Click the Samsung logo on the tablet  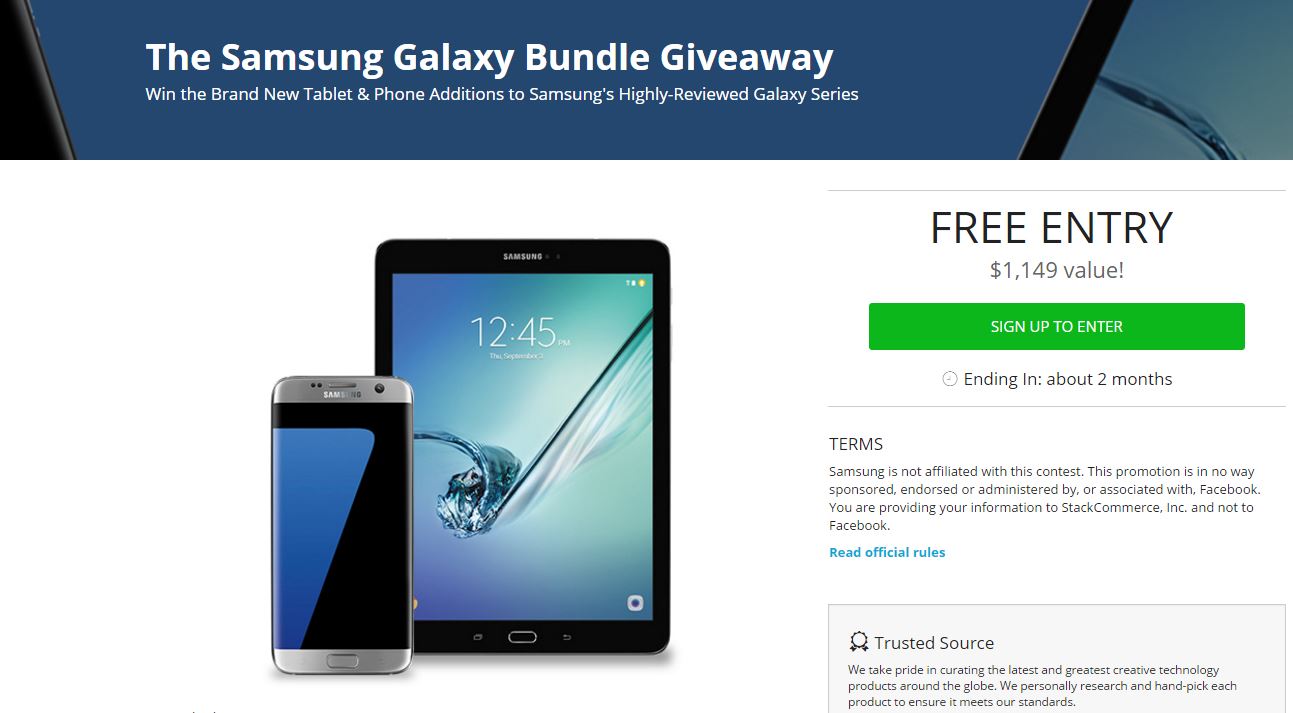(x=522, y=257)
